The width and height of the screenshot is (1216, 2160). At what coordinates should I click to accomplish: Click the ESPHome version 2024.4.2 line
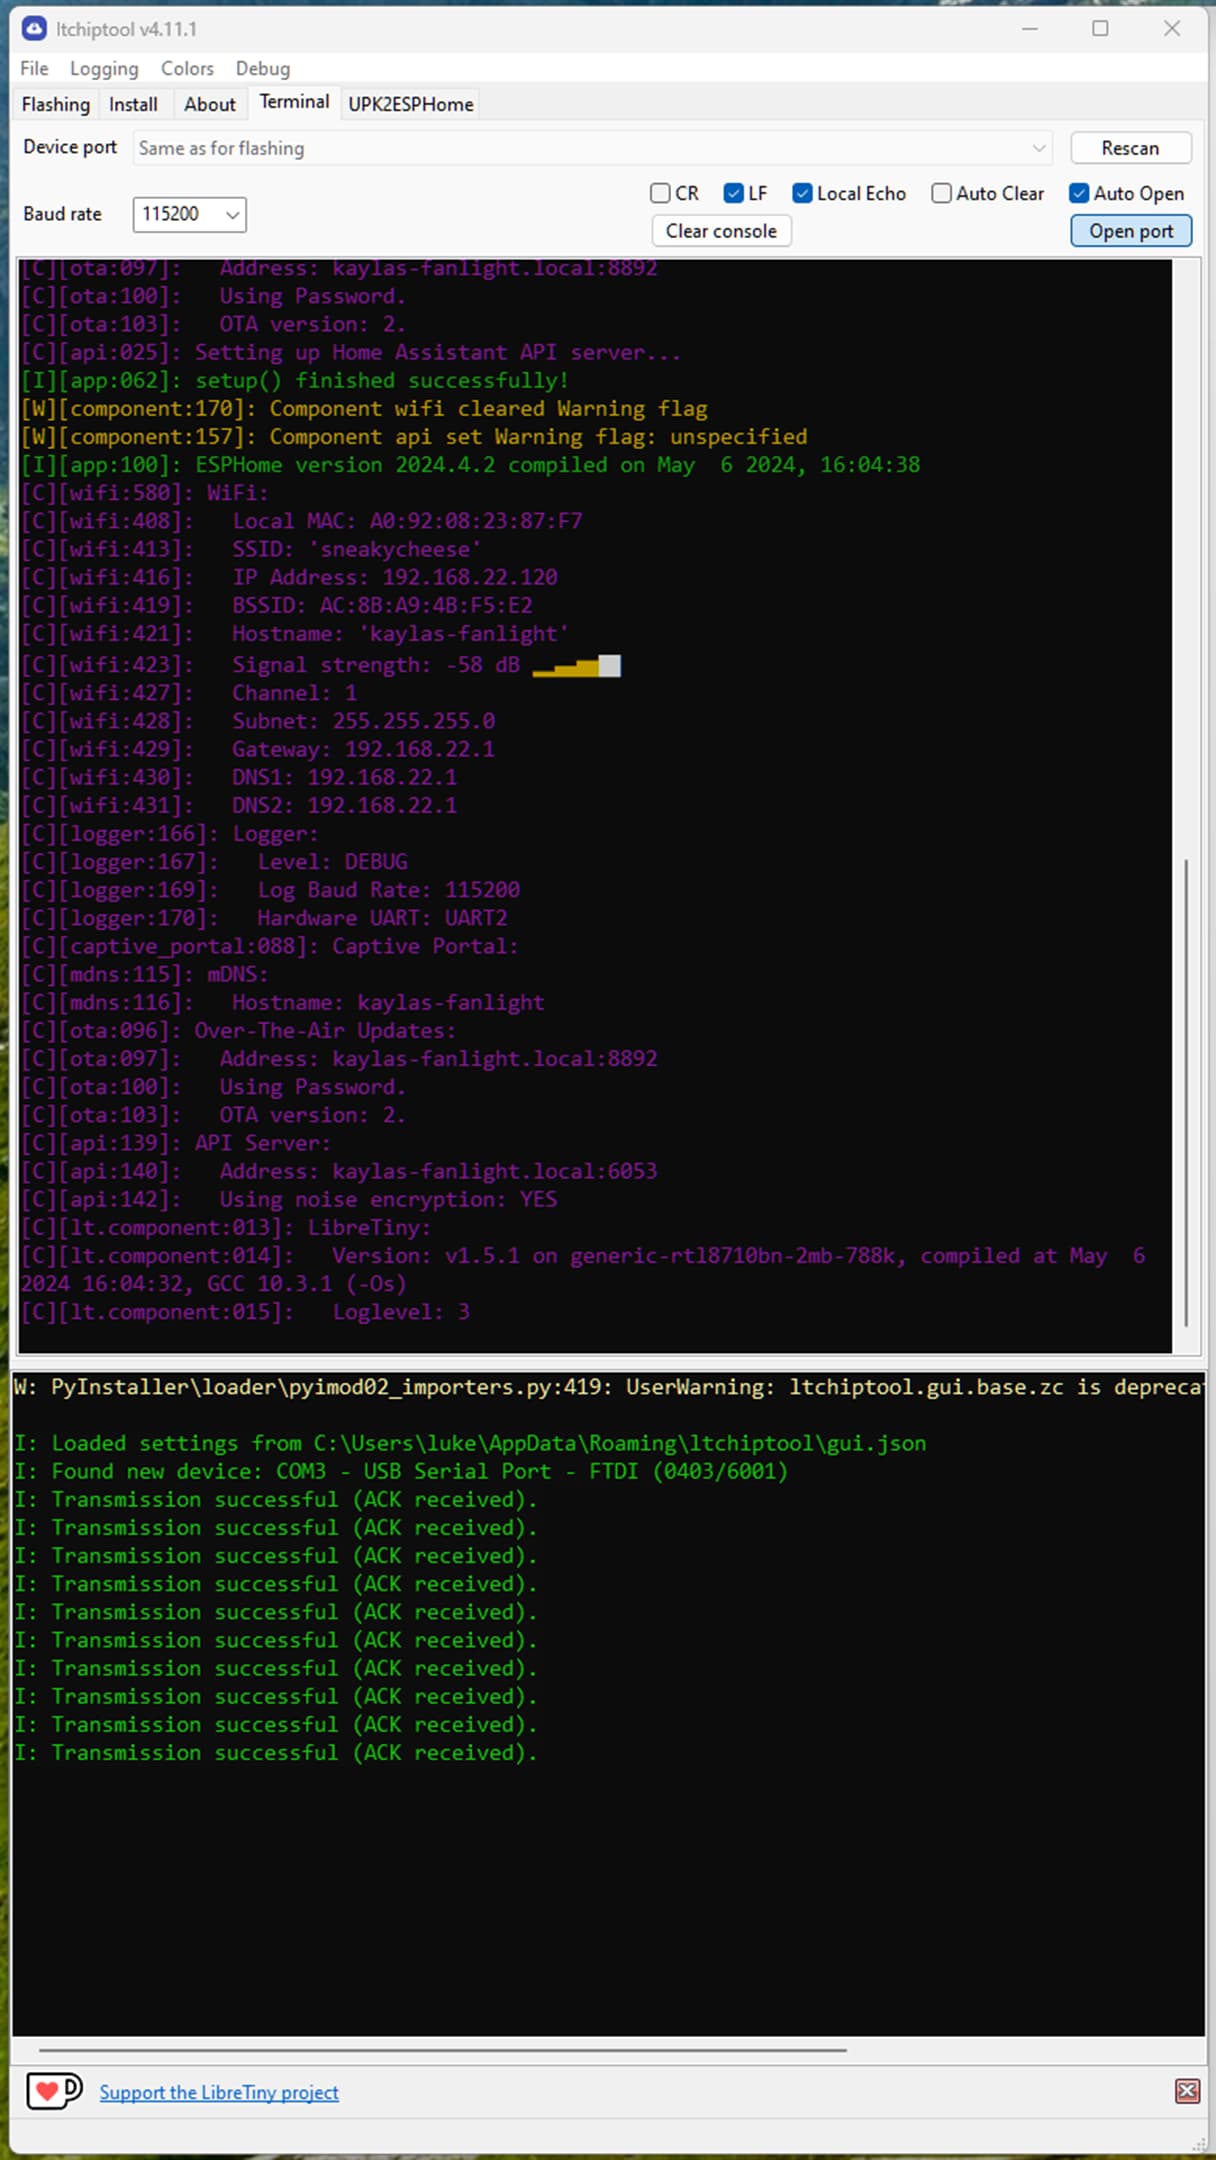470,465
